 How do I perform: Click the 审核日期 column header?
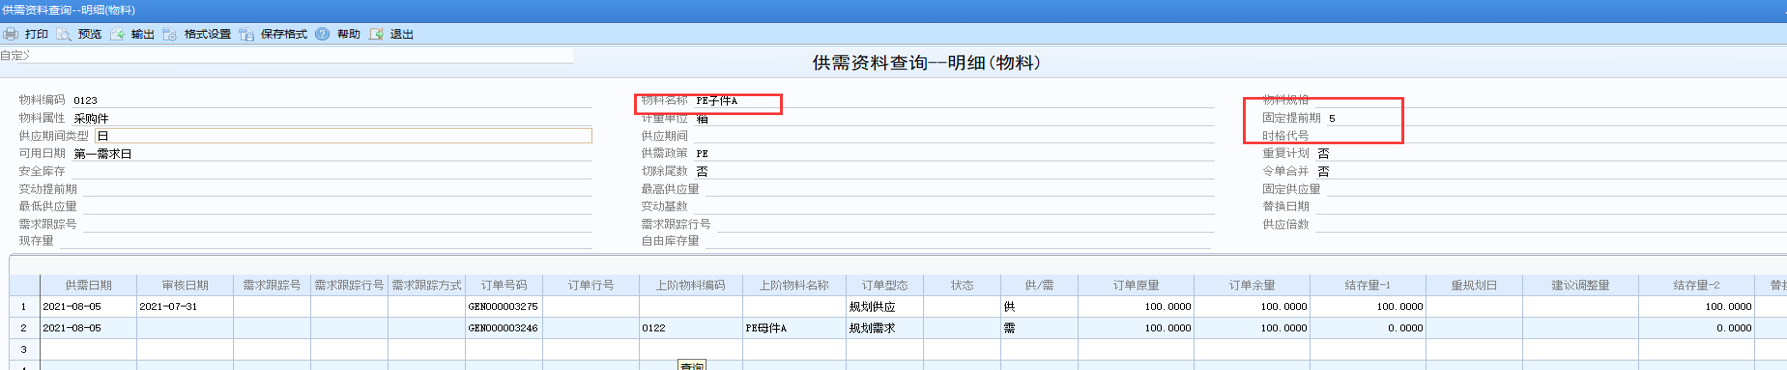tap(185, 285)
